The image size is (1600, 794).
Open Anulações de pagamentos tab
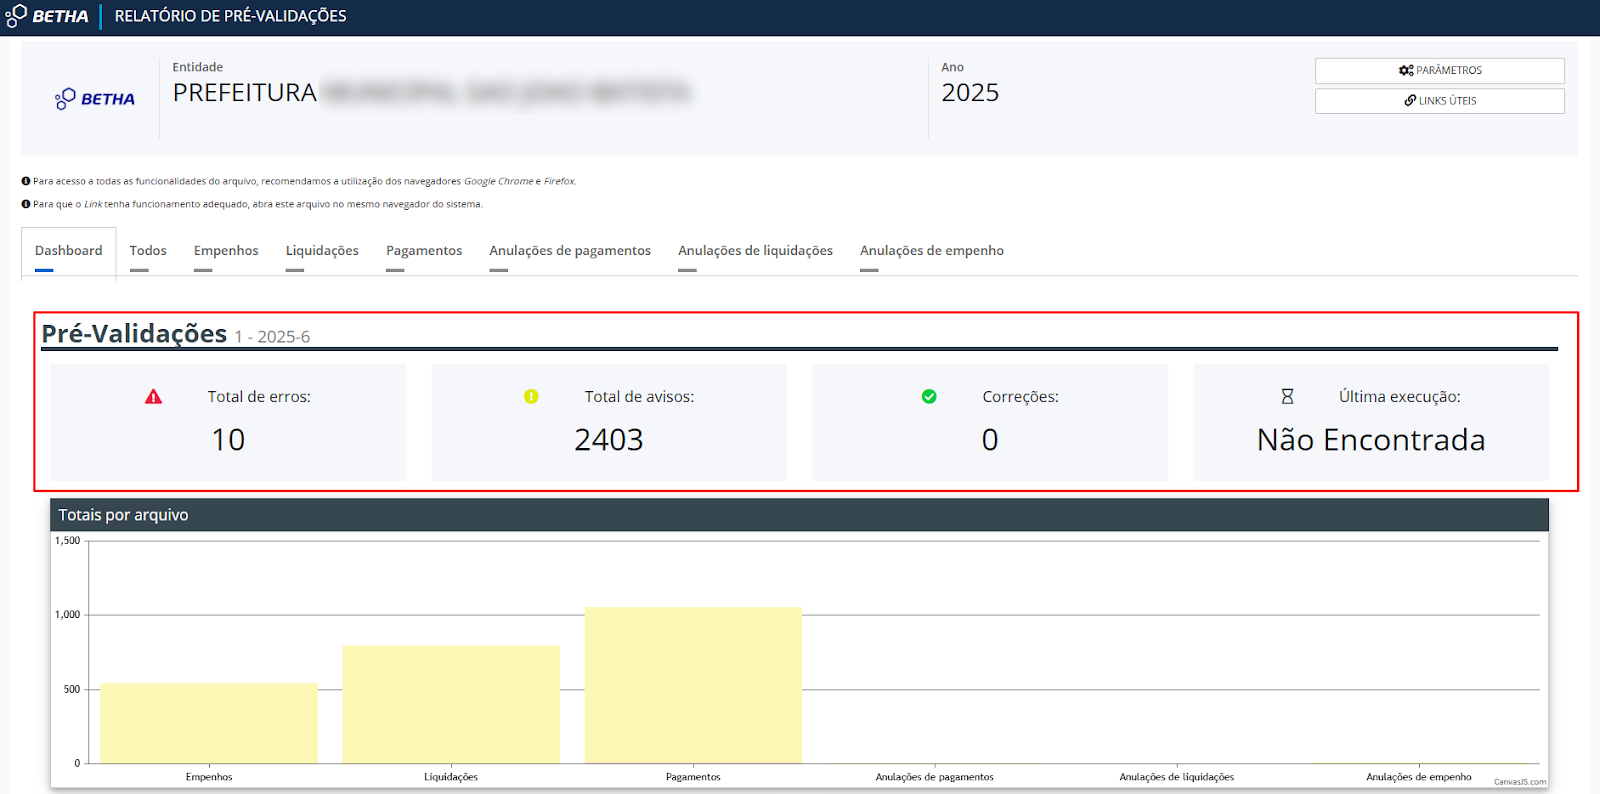coord(570,251)
